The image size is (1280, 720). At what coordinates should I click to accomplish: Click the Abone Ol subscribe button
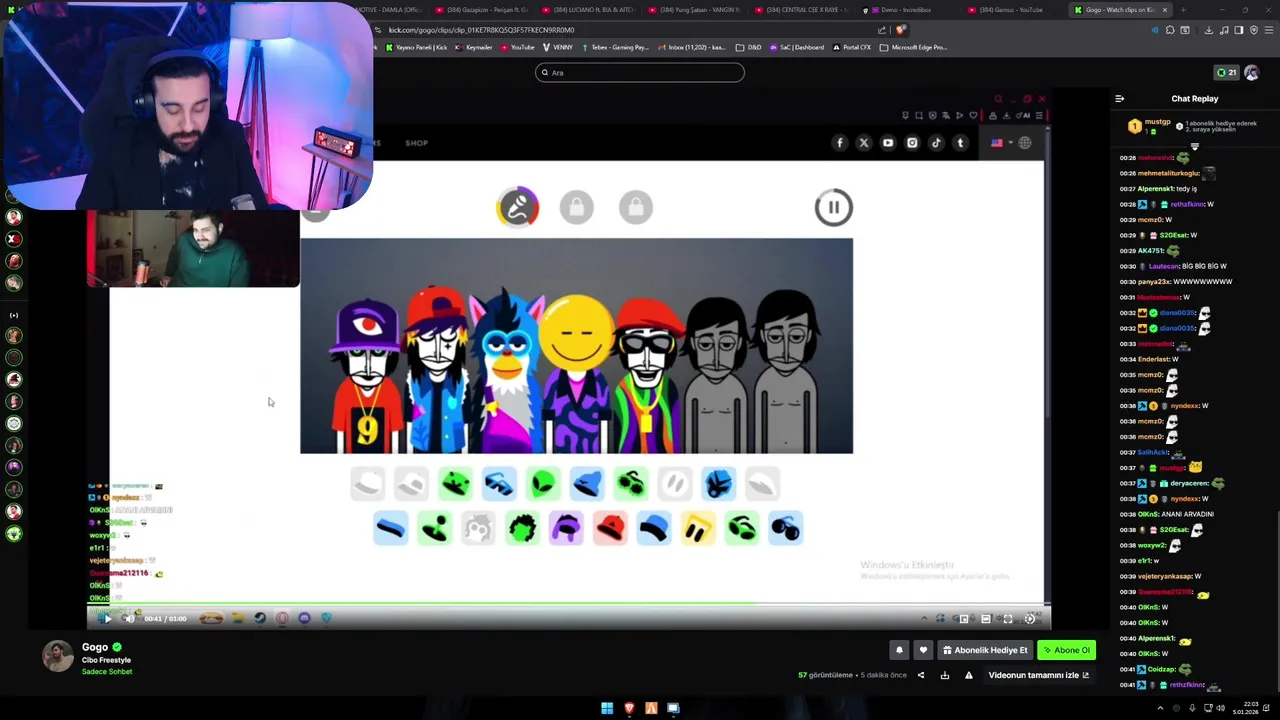(x=1067, y=650)
